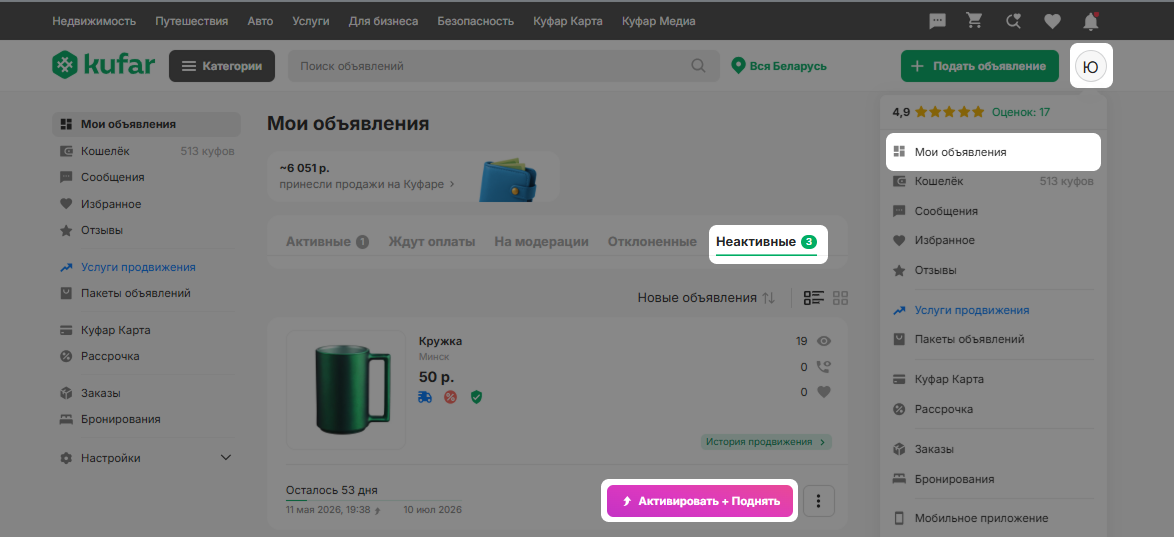Open saved searches icon in top bar
The height and width of the screenshot is (537, 1174).
point(1014,22)
